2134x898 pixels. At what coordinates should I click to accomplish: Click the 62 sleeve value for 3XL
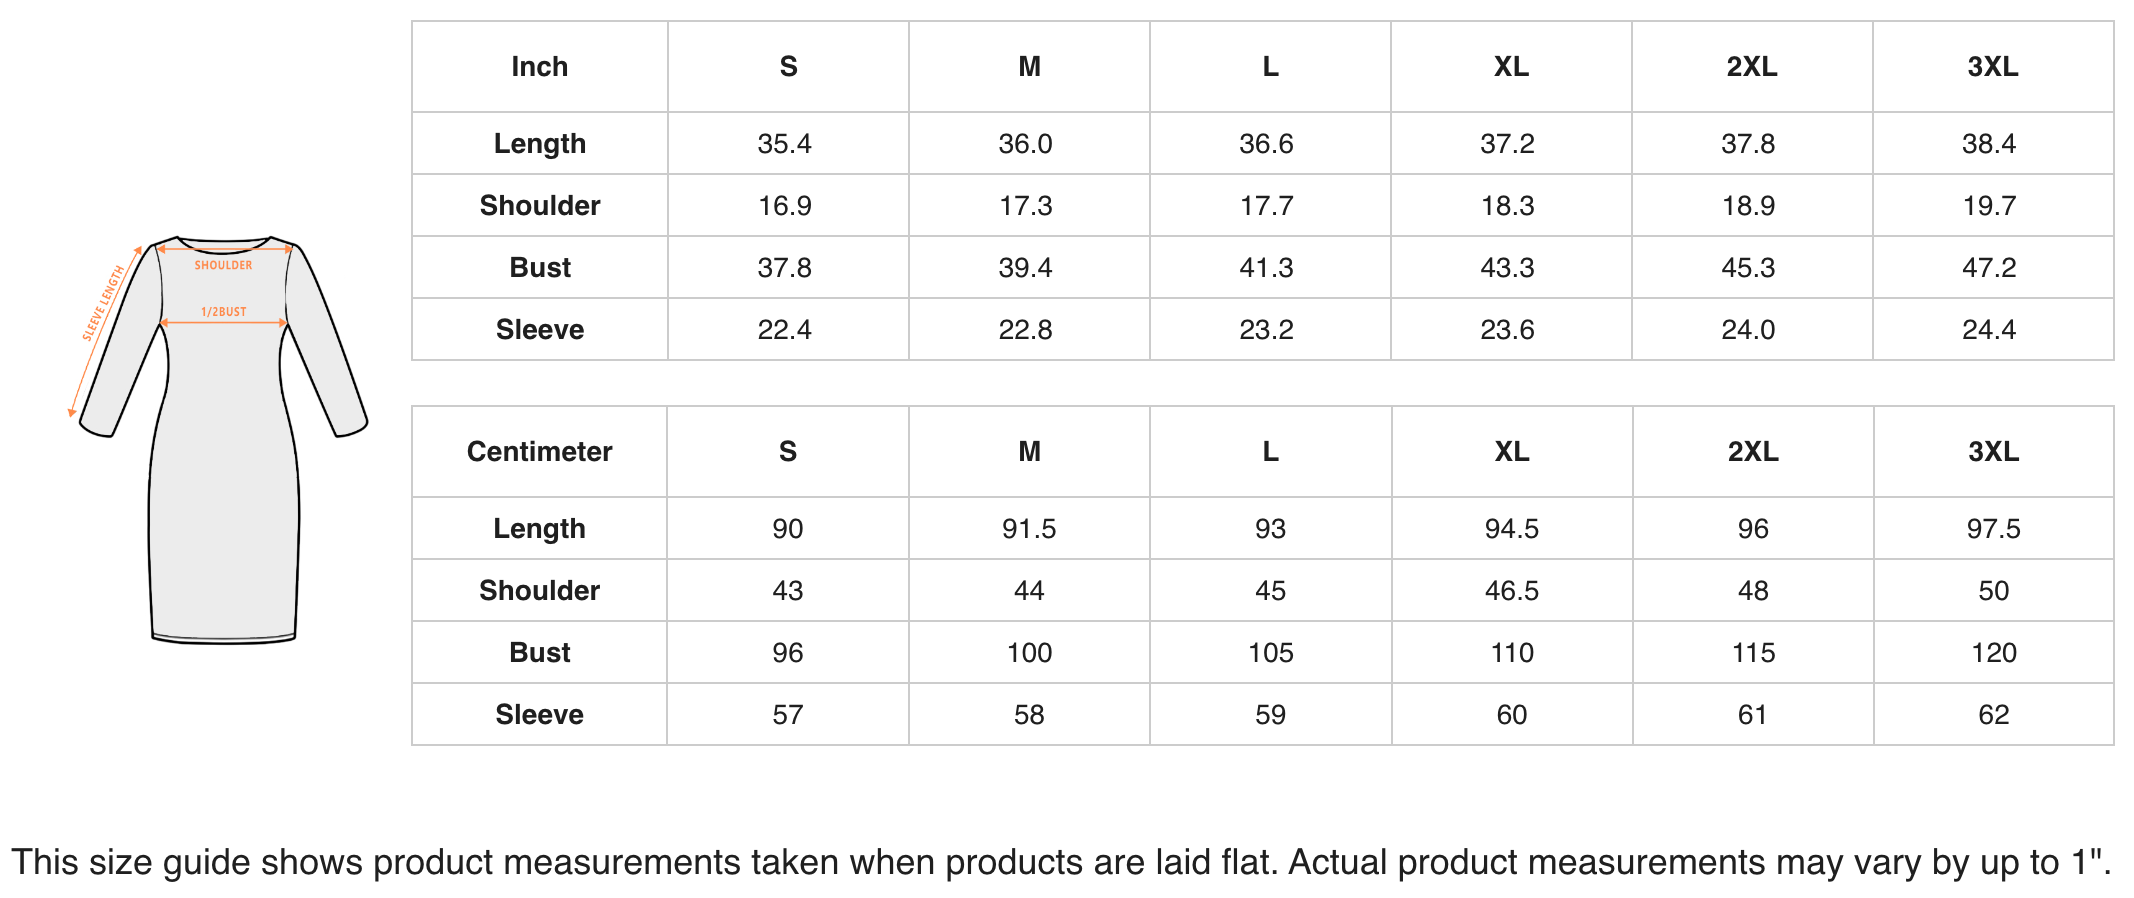pyautogui.click(x=1993, y=715)
